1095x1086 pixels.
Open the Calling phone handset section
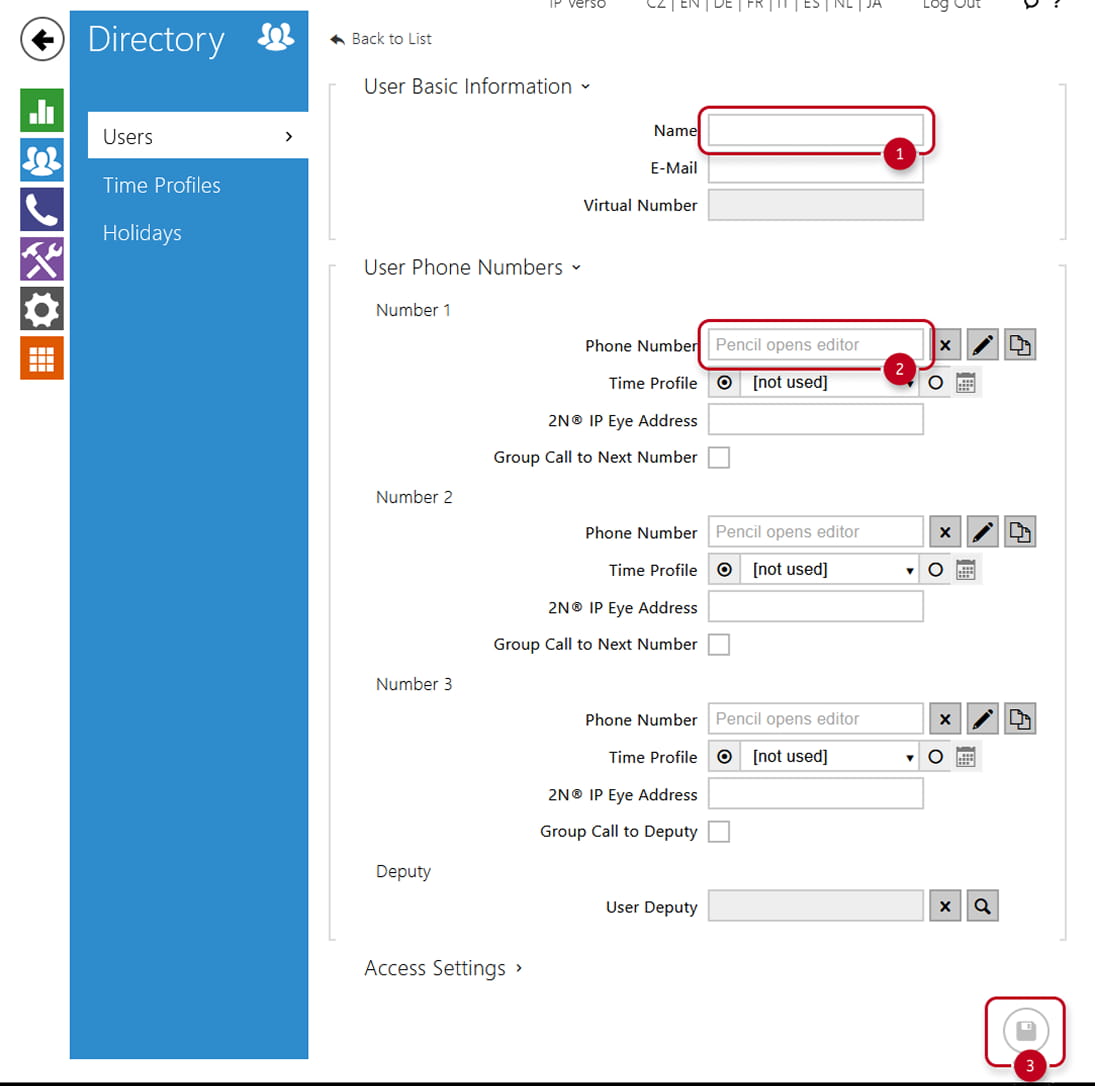tap(42, 210)
